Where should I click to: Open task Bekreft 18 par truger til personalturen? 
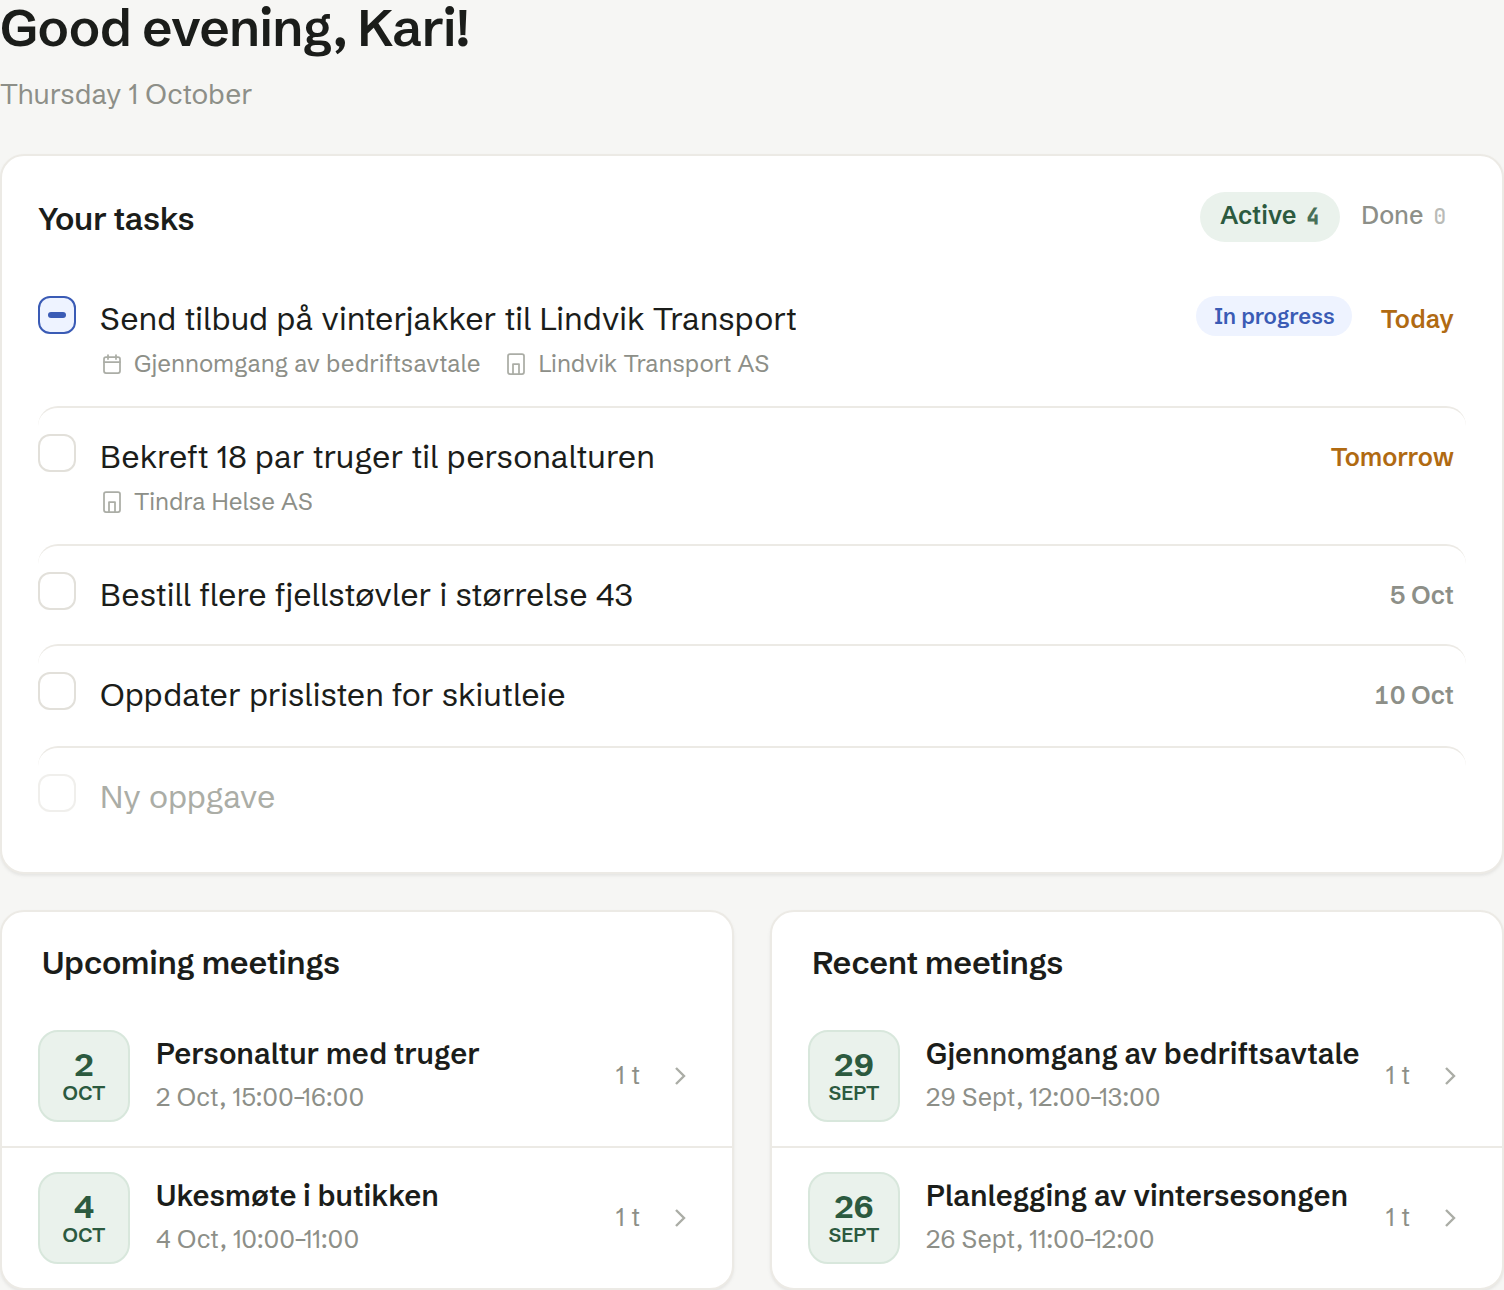pyautogui.click(x=377, y=457)
